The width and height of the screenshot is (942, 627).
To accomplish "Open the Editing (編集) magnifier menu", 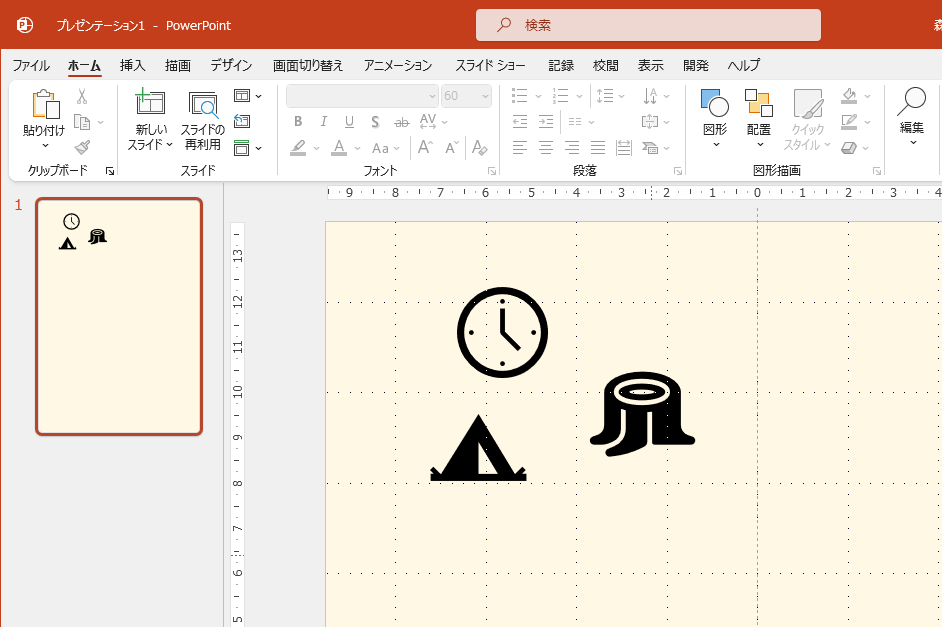I will (912, 117).
